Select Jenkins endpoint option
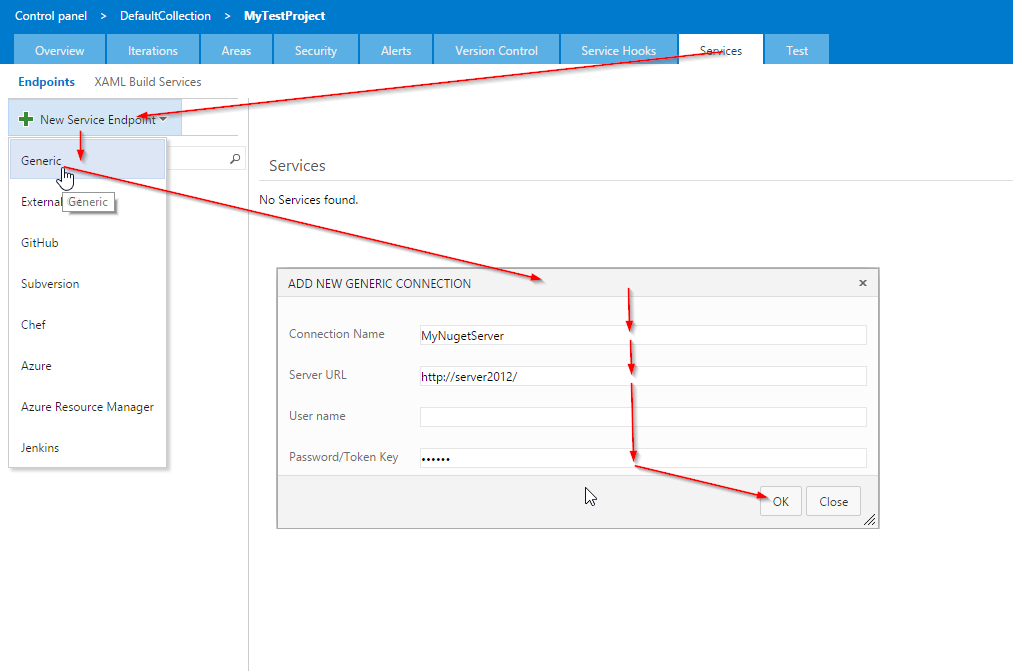Screen dimensions: 1013x671 [x=40, y=448]
